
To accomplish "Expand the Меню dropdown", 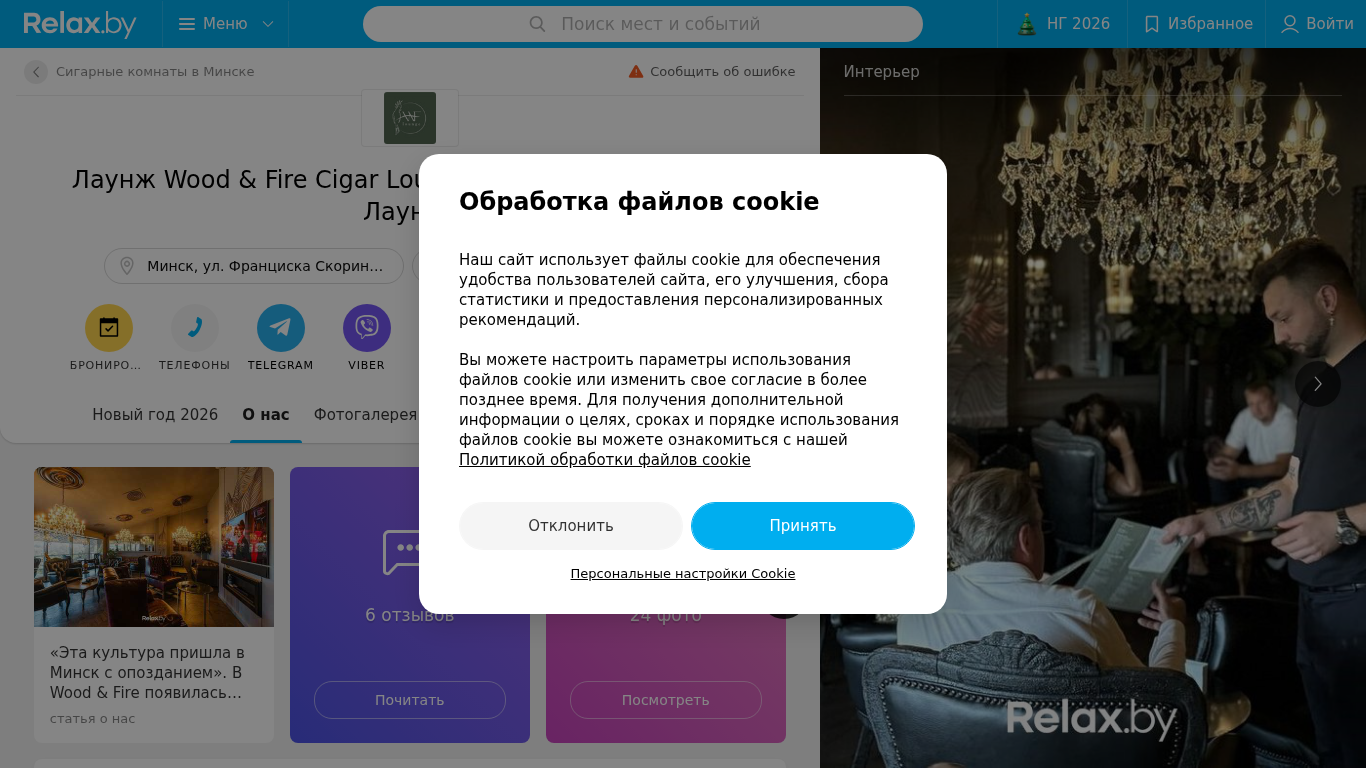I will [226, 24].
